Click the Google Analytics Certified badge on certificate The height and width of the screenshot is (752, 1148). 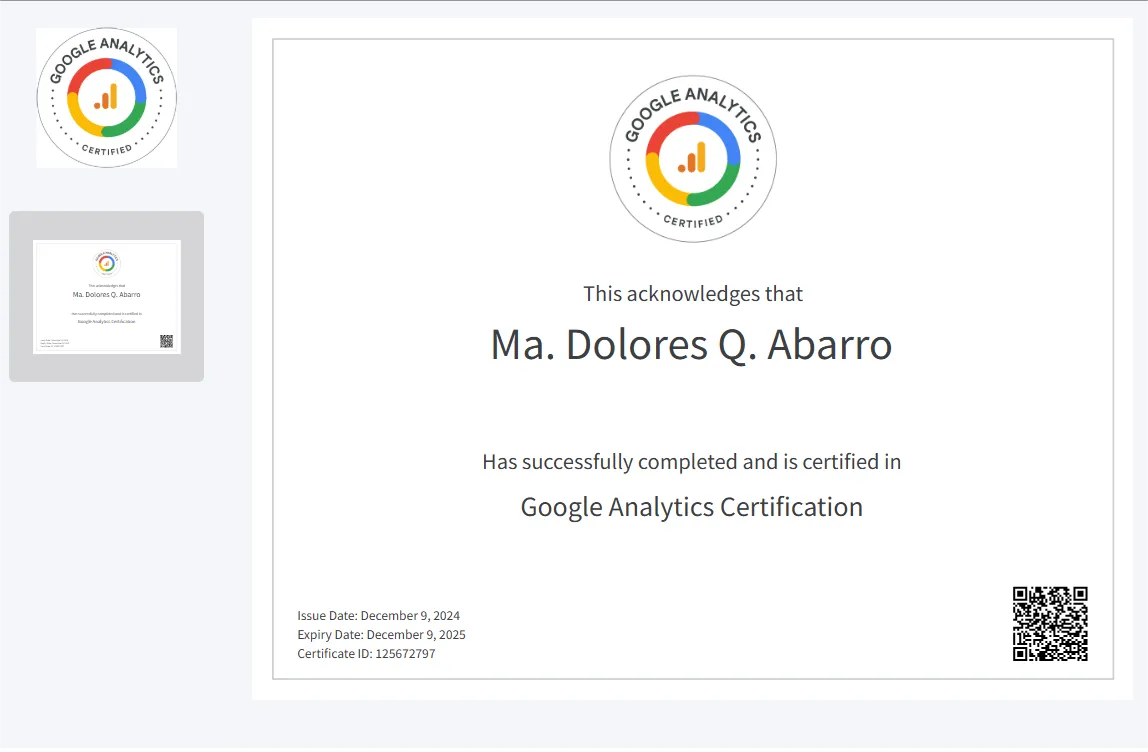693,159
